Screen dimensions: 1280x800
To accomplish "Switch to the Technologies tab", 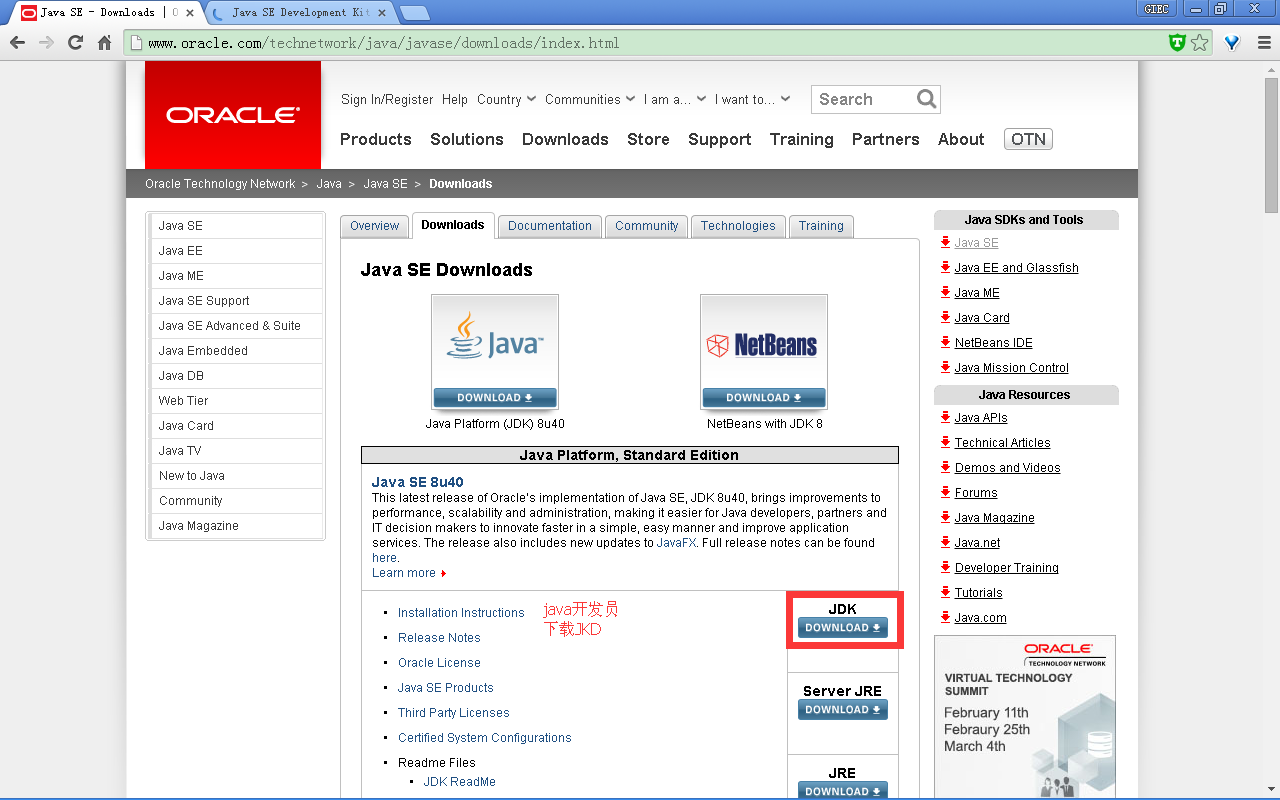I will click(738, 226).
